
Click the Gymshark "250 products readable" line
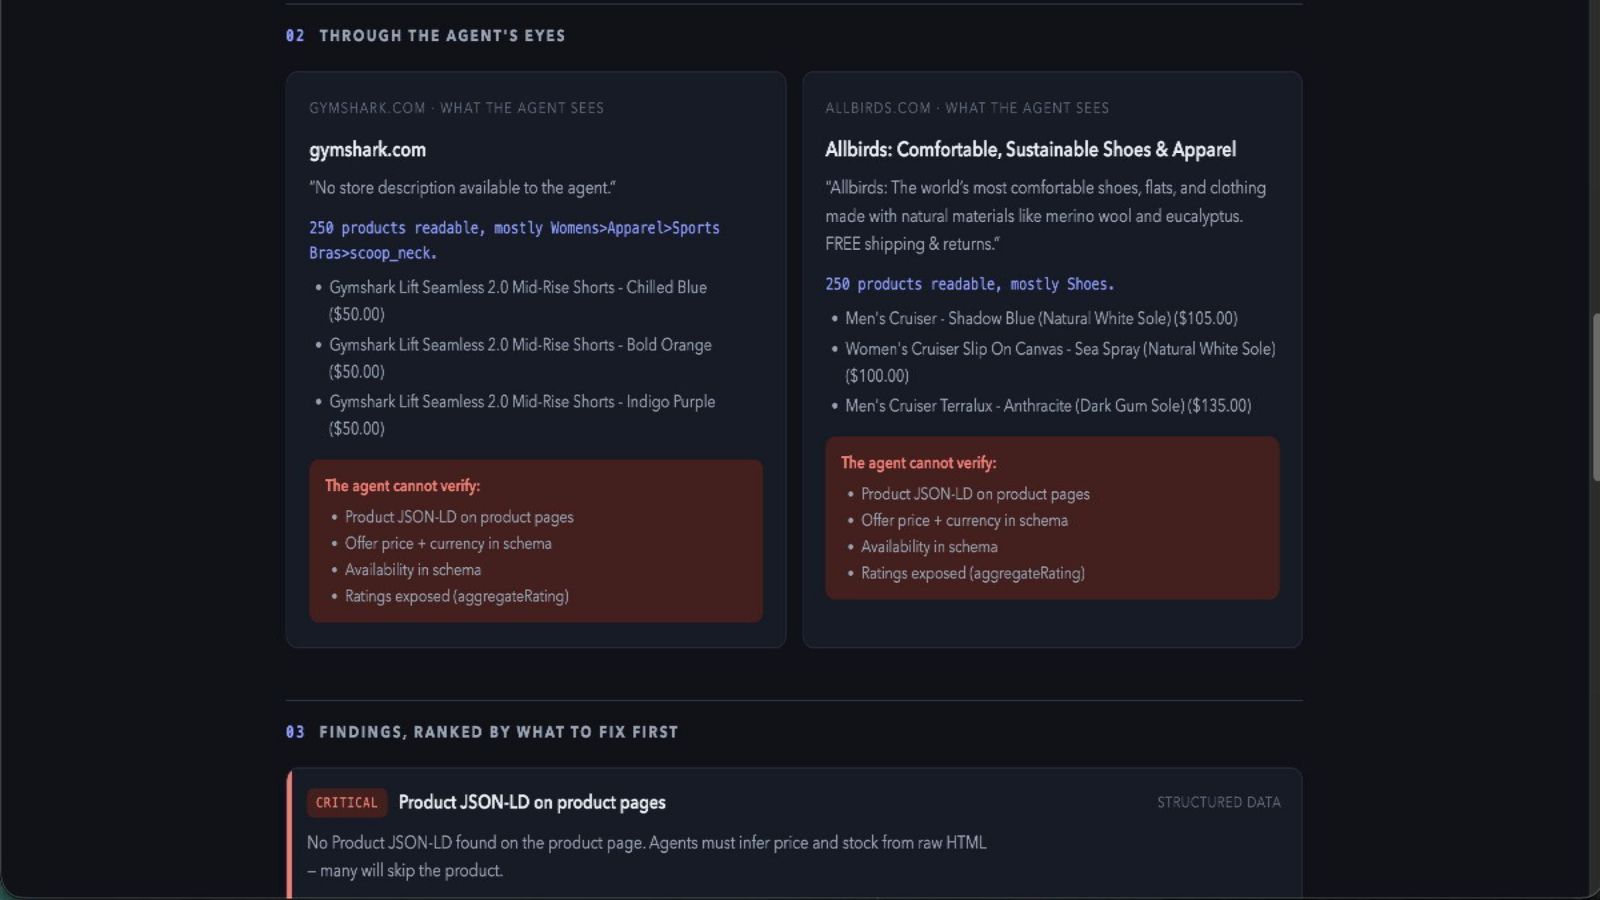[x=514, y=240]
